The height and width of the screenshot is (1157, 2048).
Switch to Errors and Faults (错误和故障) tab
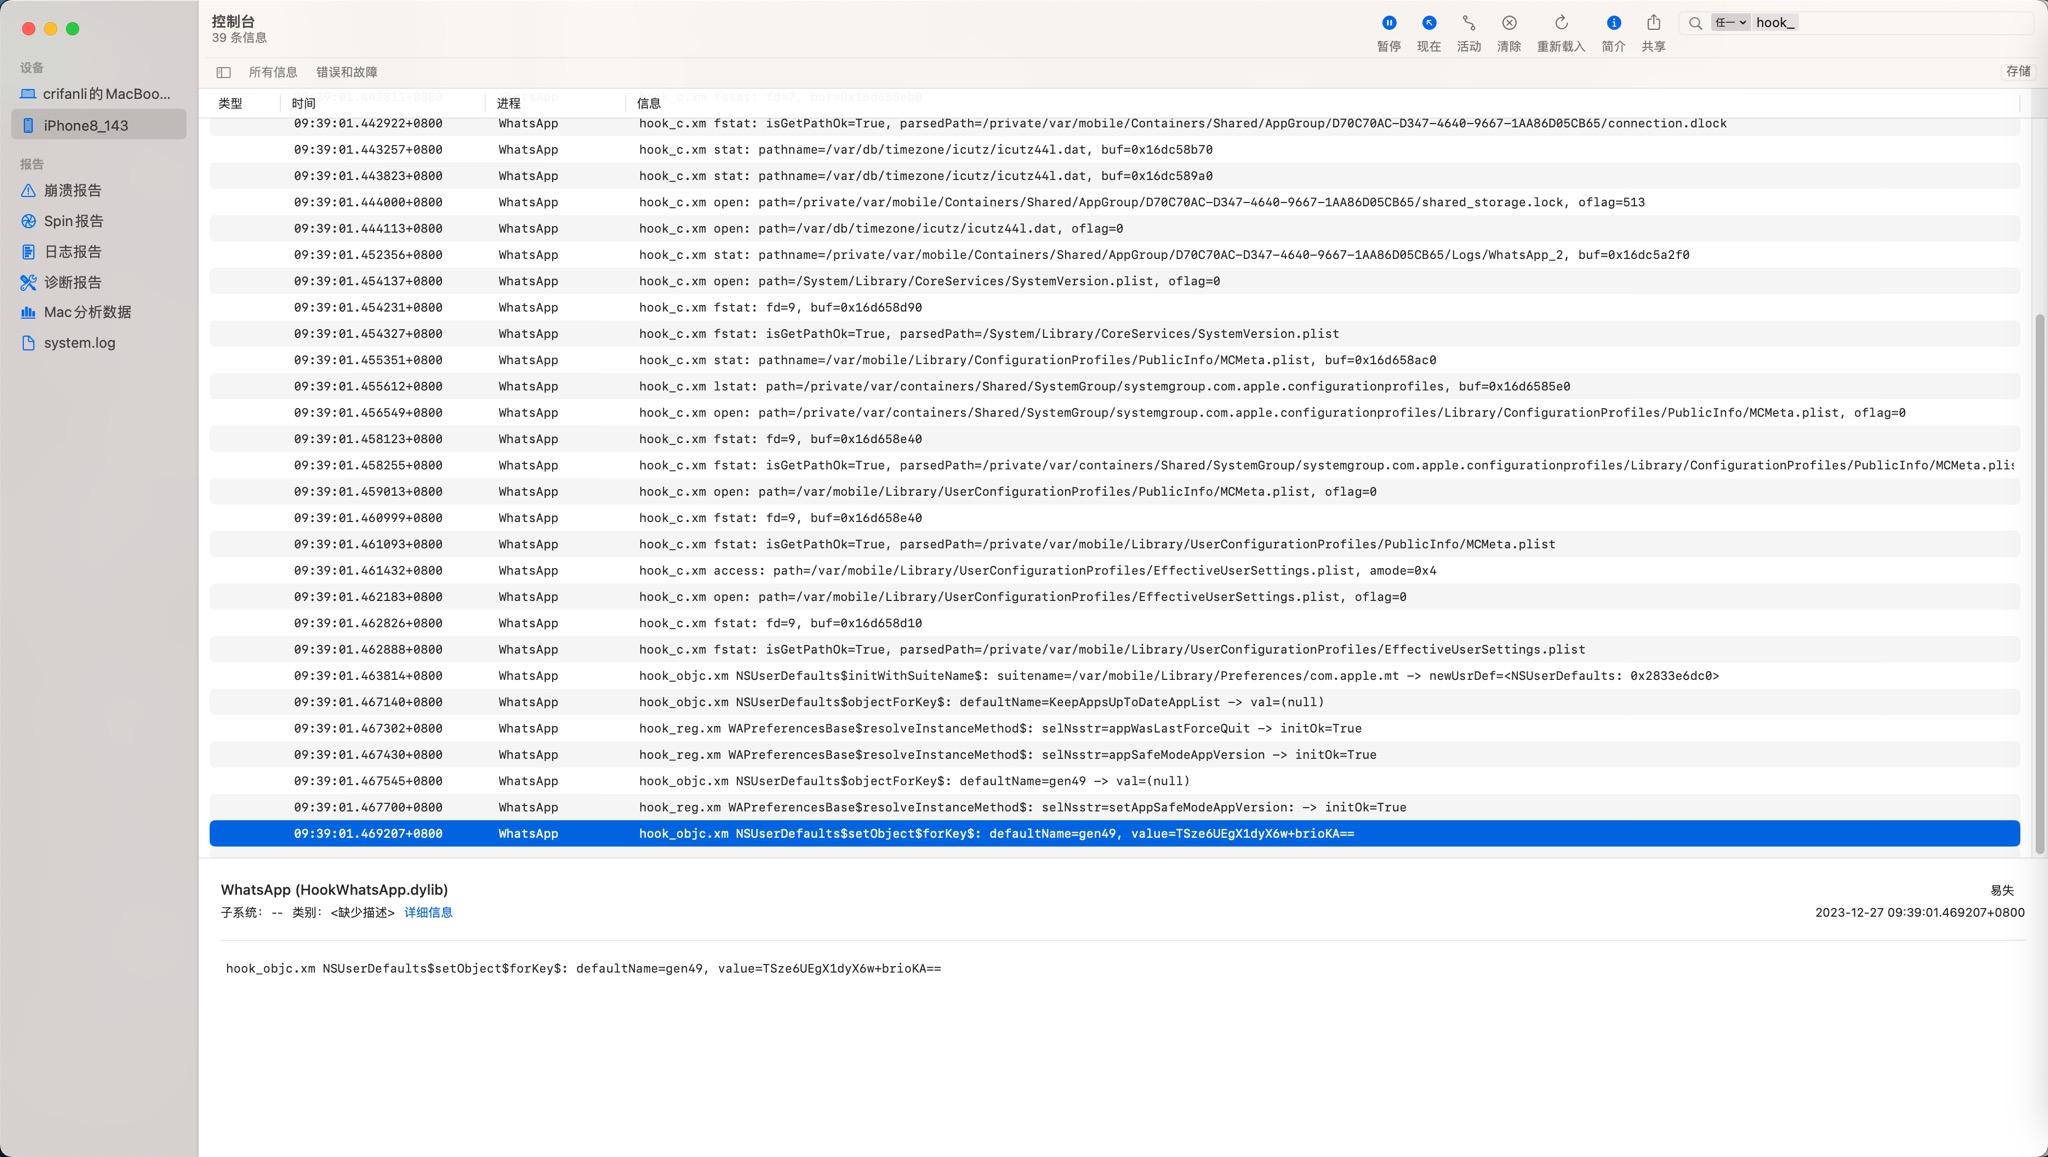pyautogui.click(x=346, y=72)
